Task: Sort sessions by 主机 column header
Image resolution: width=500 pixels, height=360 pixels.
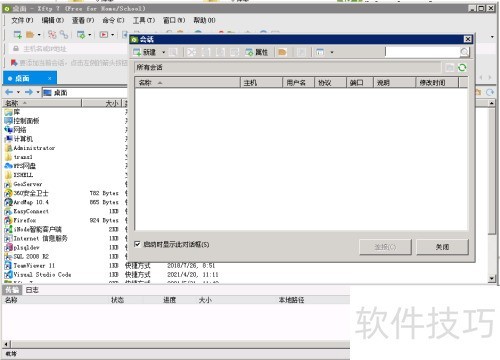Action: [261, 82]
